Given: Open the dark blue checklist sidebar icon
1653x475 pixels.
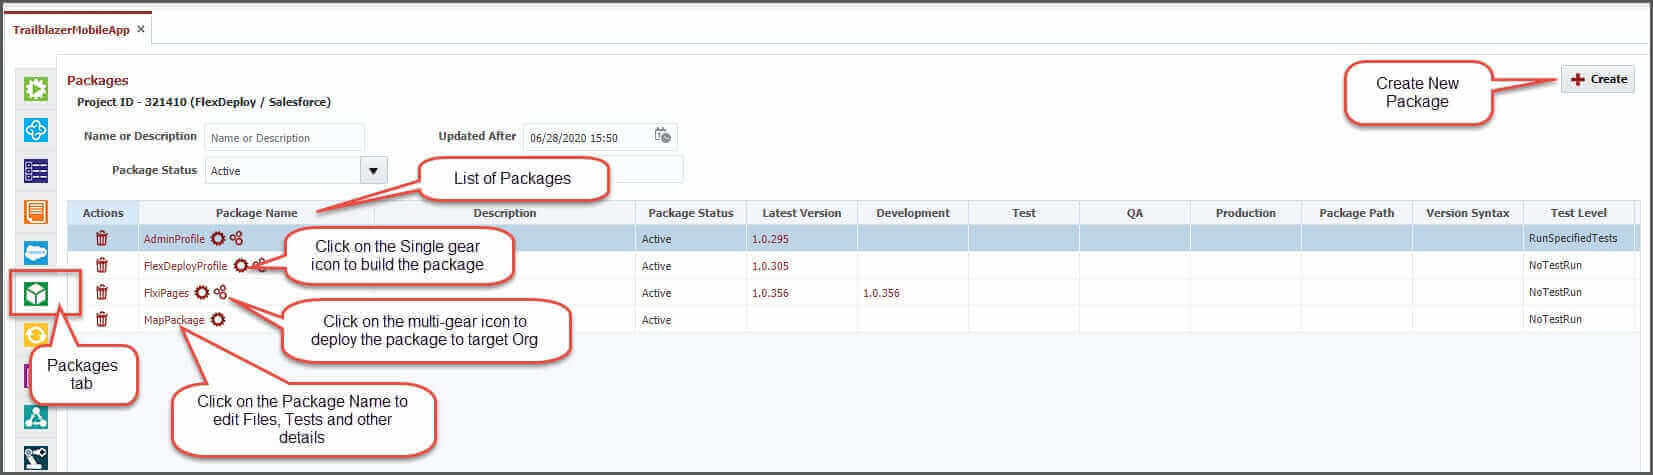Looking at the screenshot, I should pyautogui.click(x=36, y=171).
